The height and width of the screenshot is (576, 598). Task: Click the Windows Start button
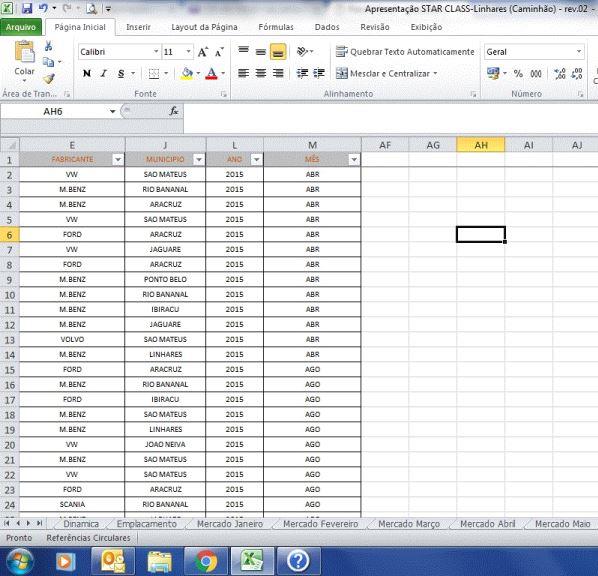pos(20,561)
